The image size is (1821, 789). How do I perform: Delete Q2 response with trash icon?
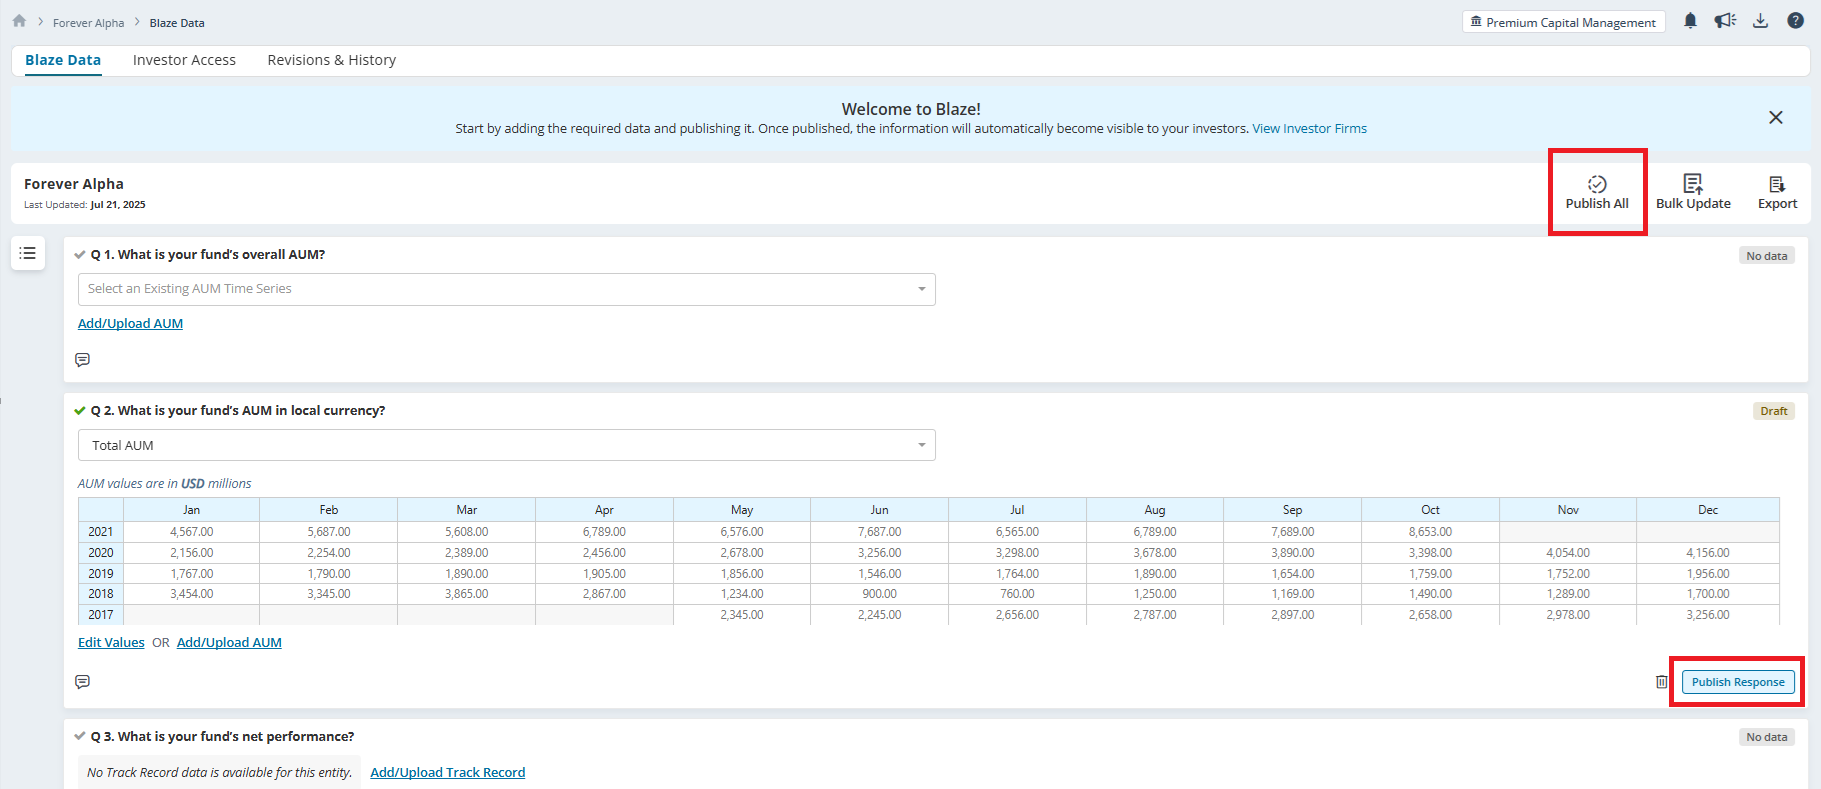(x=1661, y=682)
